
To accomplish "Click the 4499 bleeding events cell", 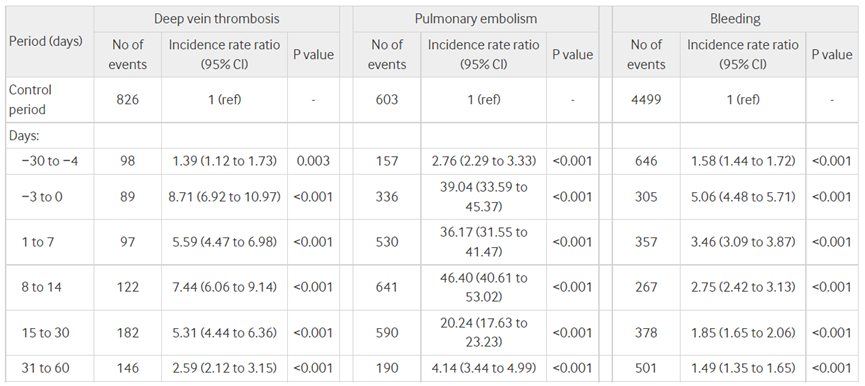I will point(646,100).
